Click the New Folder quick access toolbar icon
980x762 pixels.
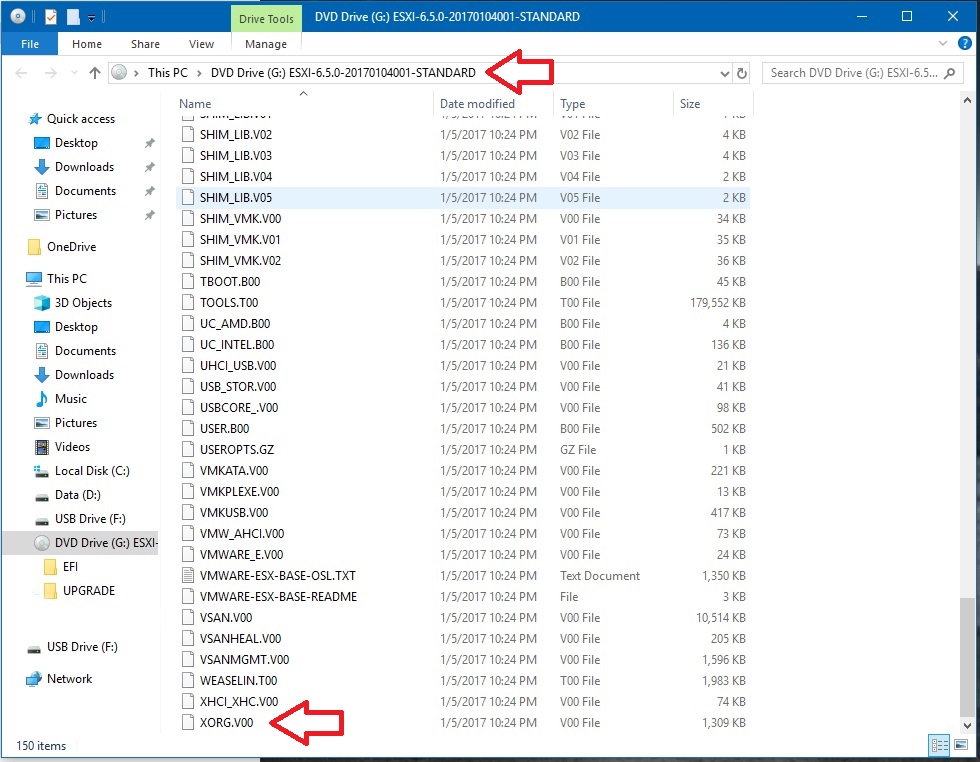point(73,17)
